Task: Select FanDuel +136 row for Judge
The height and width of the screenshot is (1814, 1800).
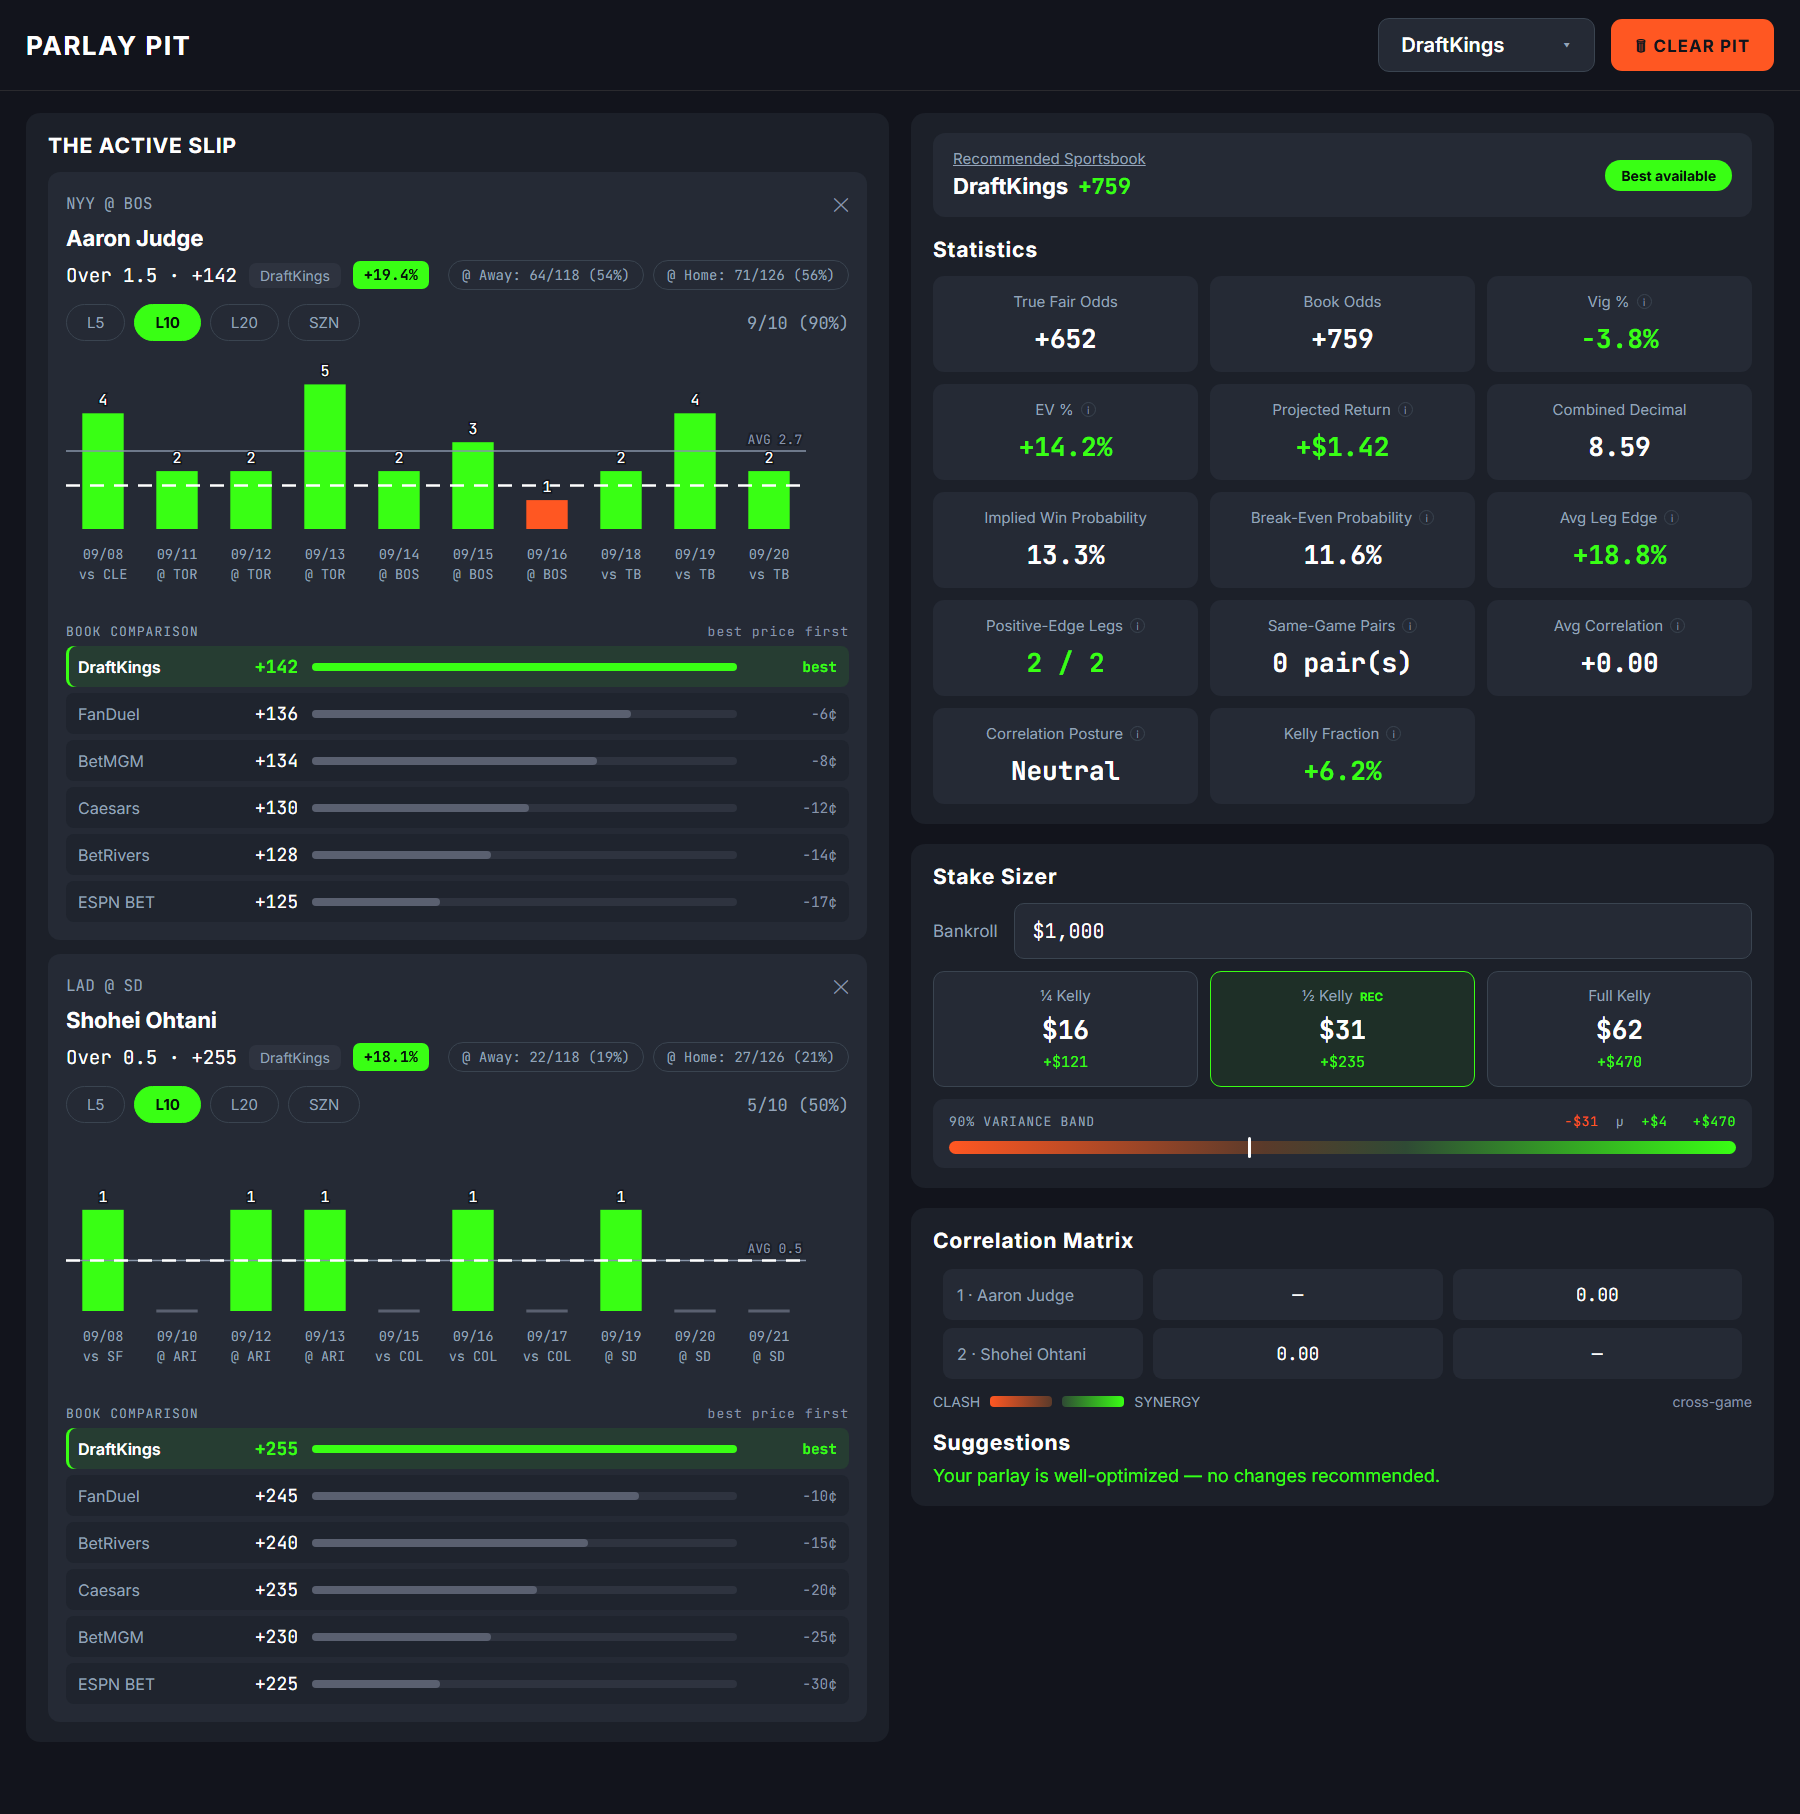Action: point(457,714)
